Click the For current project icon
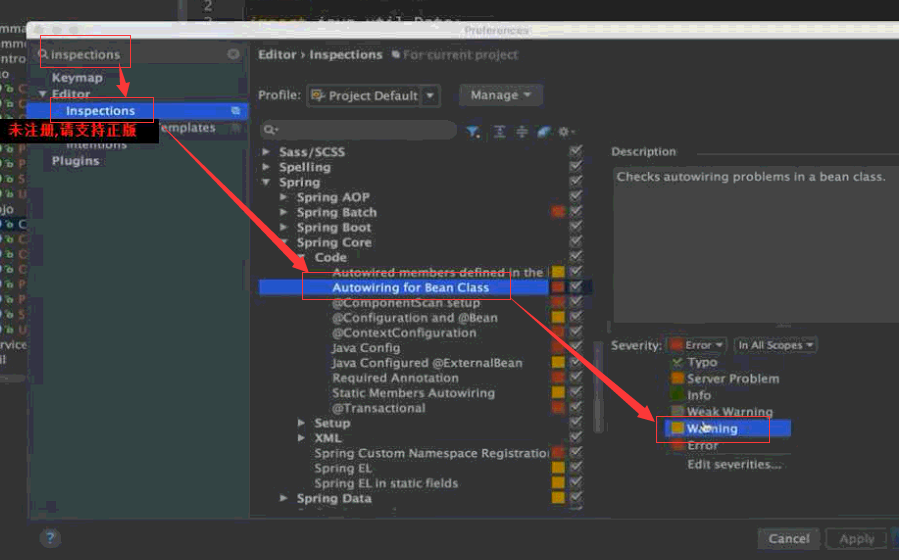Image resolution: width=899 pixels, height=560 pixels. coord(396,54)
